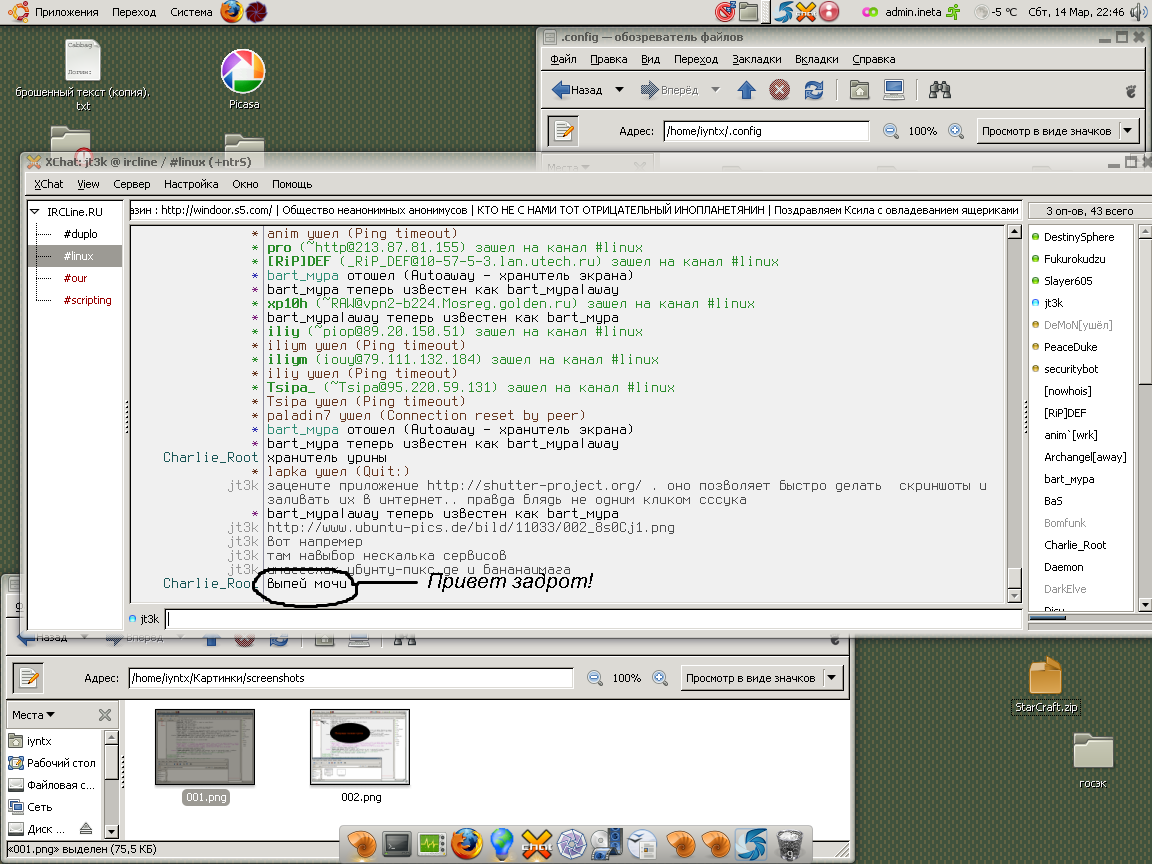Click the red Stop icon in .config toolbar

pos(780,90)
